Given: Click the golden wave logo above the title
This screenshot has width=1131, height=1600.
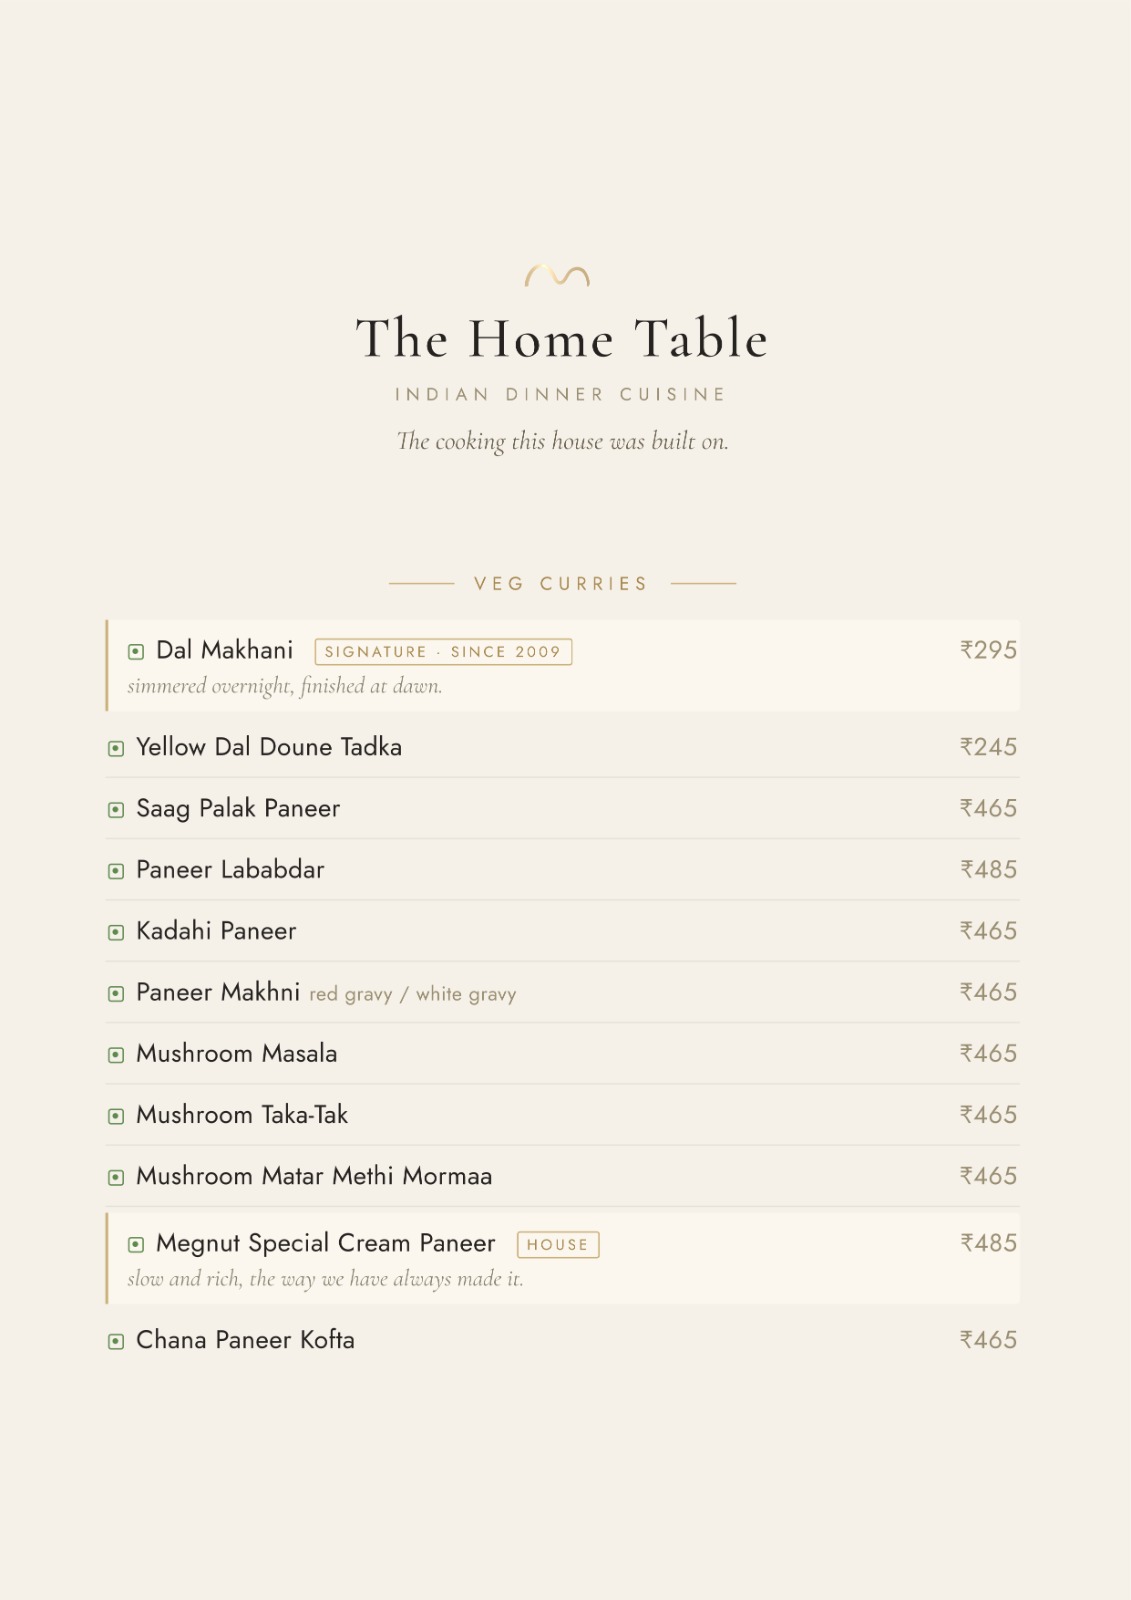Looking at the screenshot, I should 557,276.
